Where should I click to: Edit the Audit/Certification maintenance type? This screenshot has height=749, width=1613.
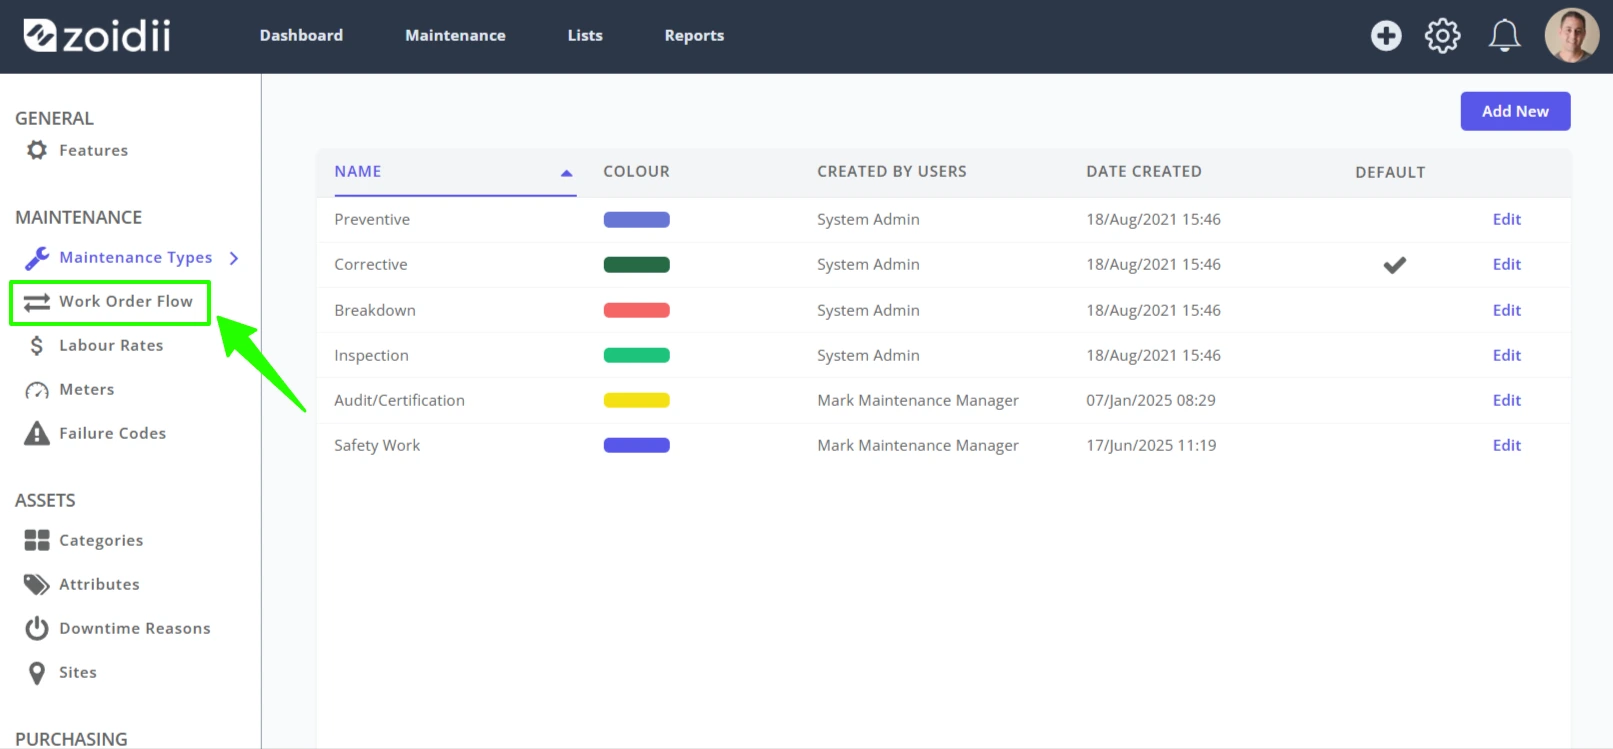(x=1506, y=400)
